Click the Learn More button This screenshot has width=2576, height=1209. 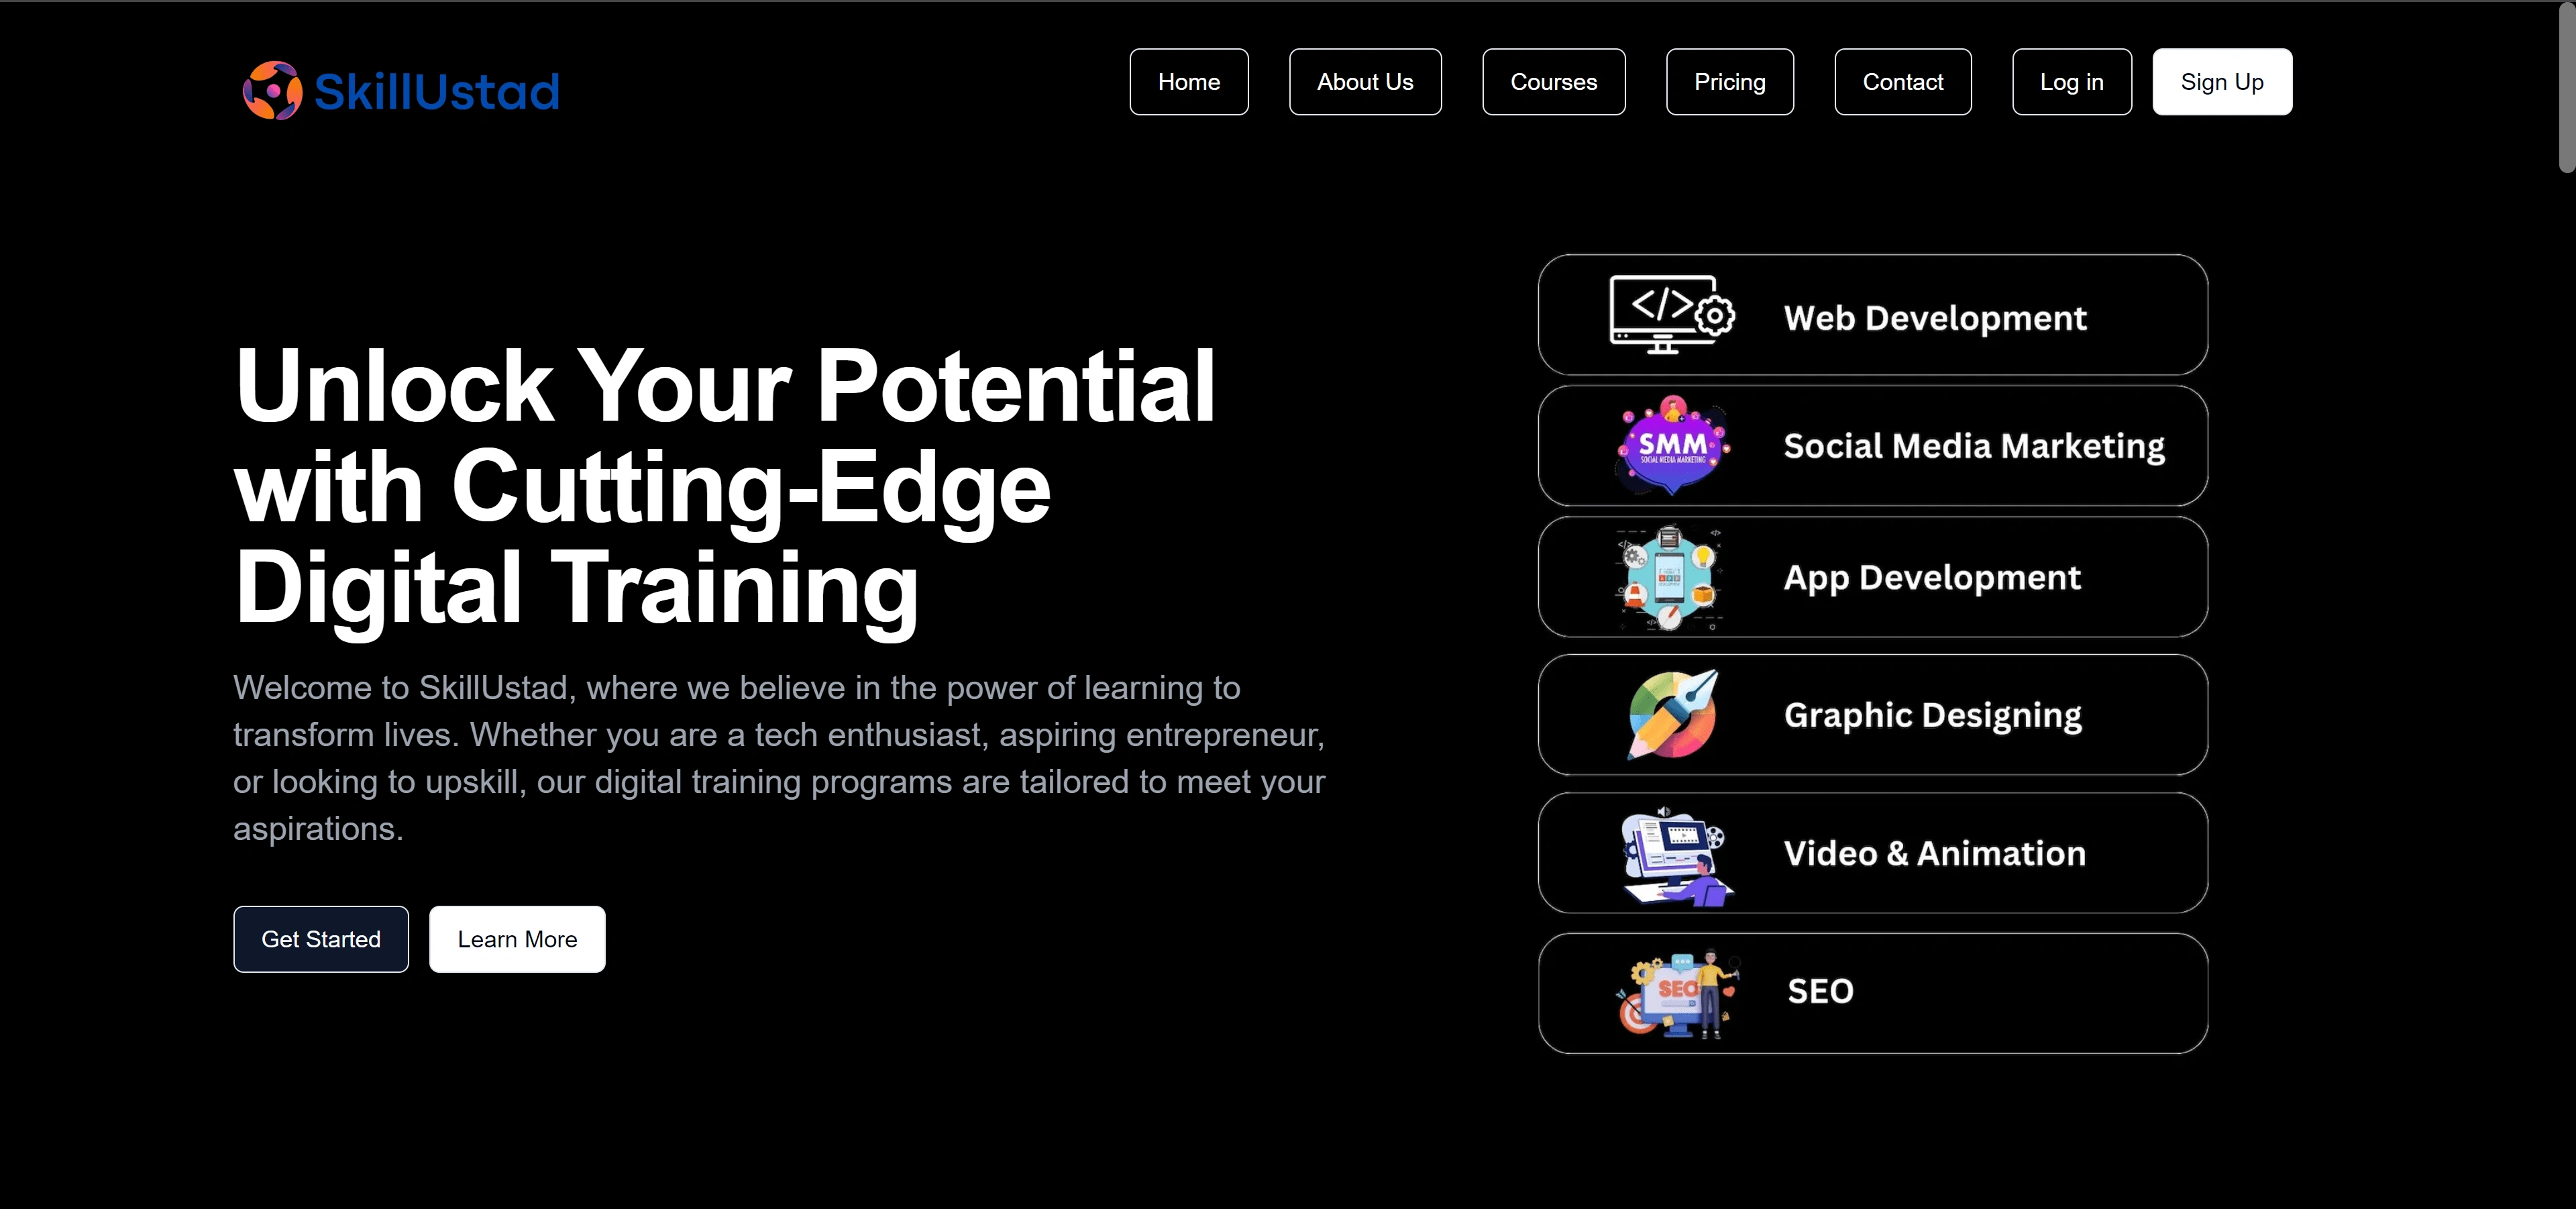(517, 939)
